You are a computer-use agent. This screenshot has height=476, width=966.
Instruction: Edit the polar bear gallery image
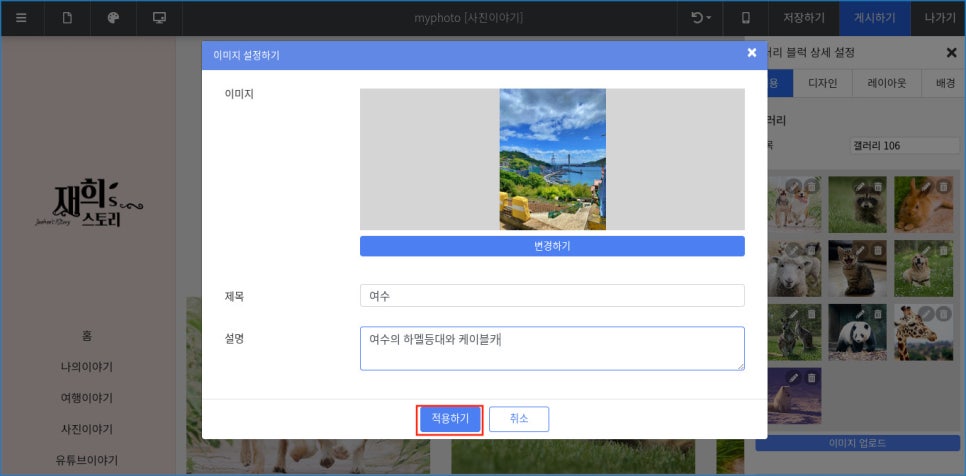click(794, 377)
